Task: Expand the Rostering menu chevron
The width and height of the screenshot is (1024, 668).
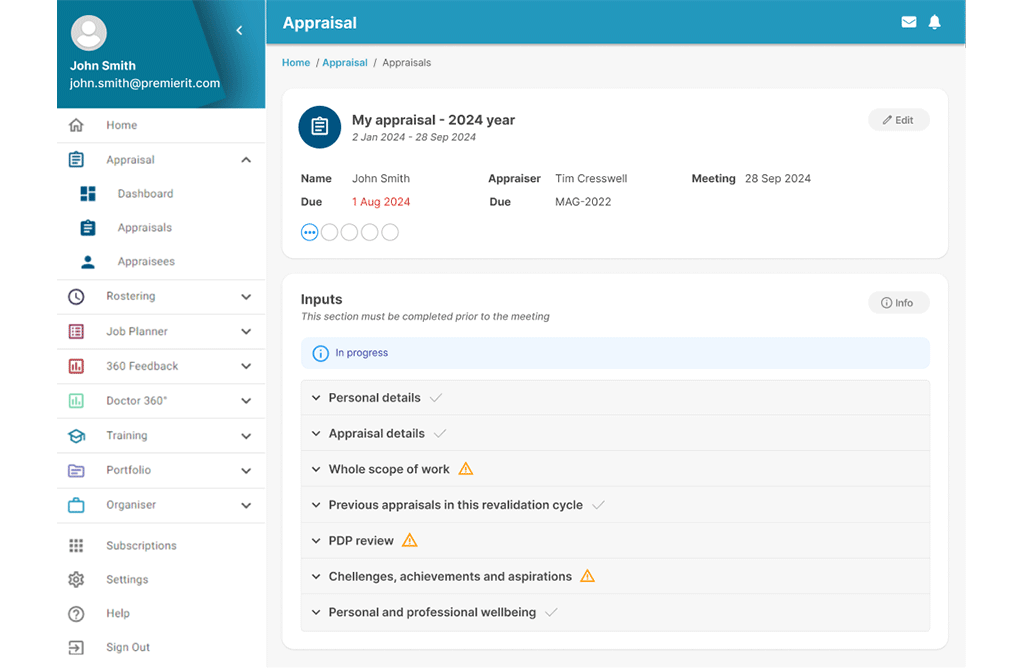Action: [x=246, y=296]
